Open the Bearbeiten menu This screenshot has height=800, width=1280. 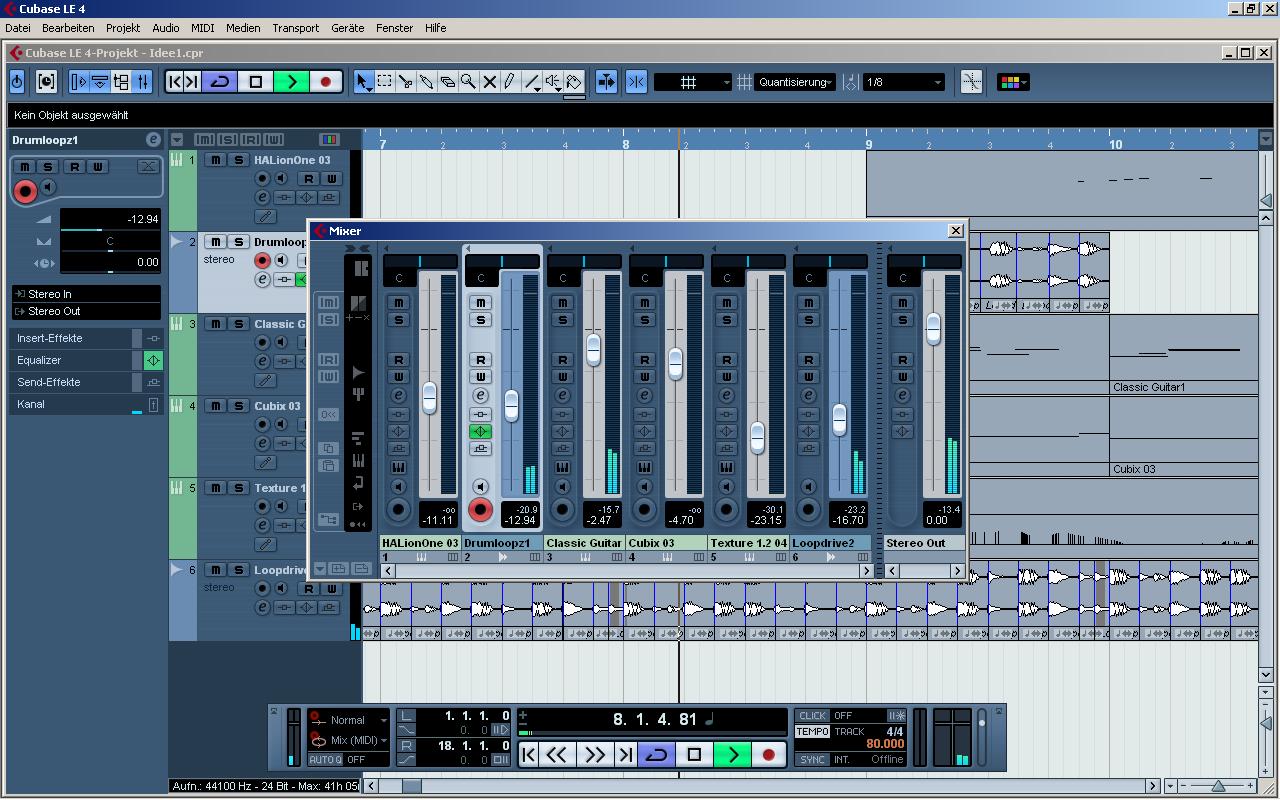[x=68, y=28]
